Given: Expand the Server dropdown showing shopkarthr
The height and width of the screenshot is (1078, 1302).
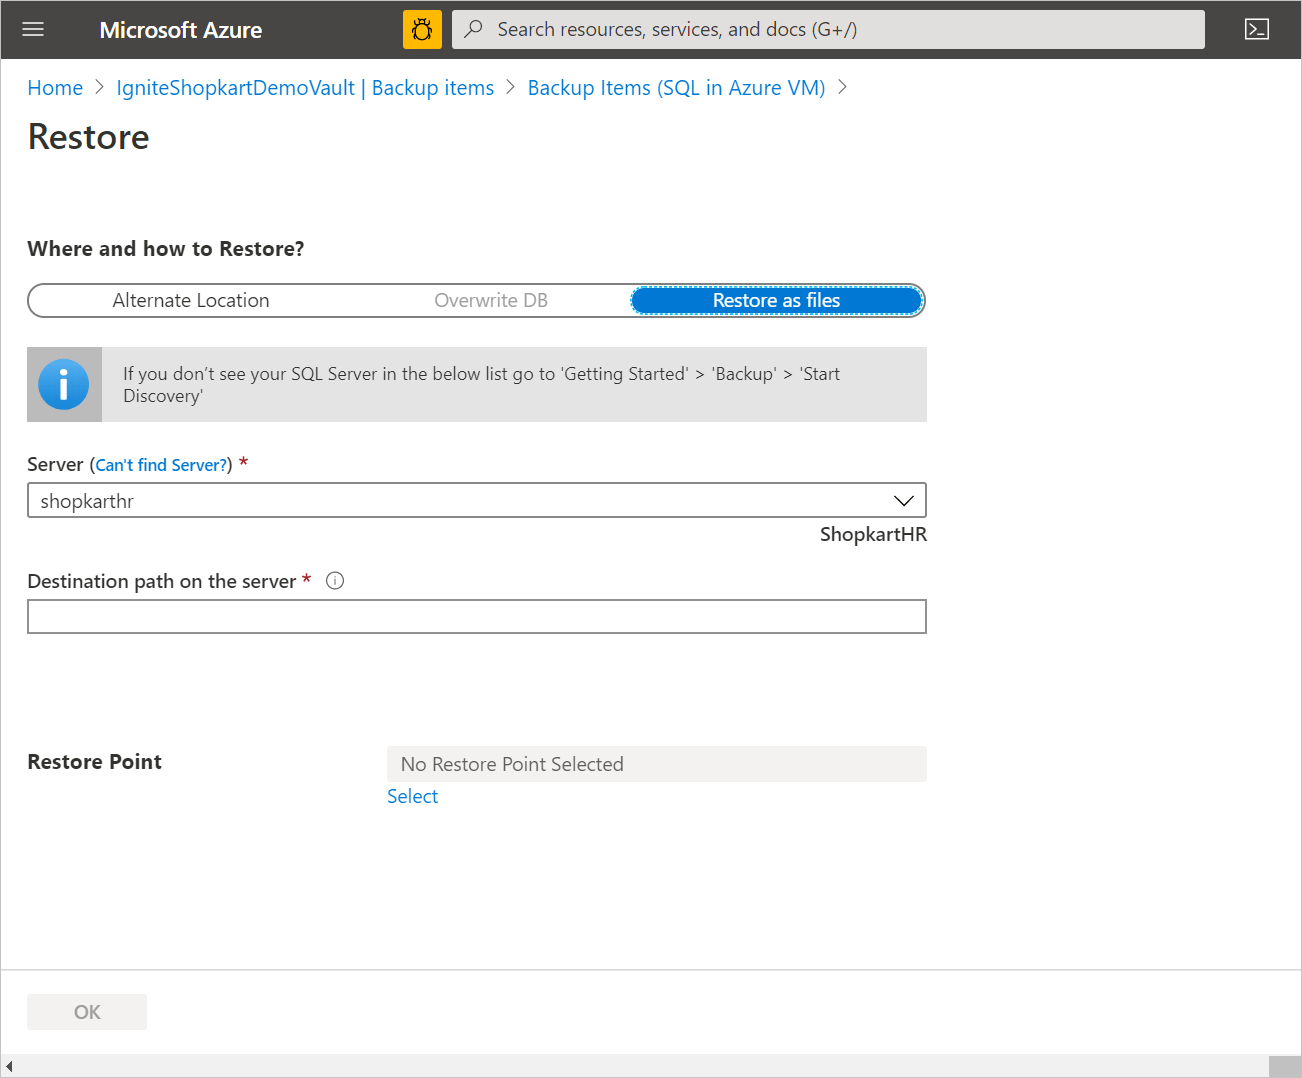Looking at the screenshot, I should pos(903,500).
